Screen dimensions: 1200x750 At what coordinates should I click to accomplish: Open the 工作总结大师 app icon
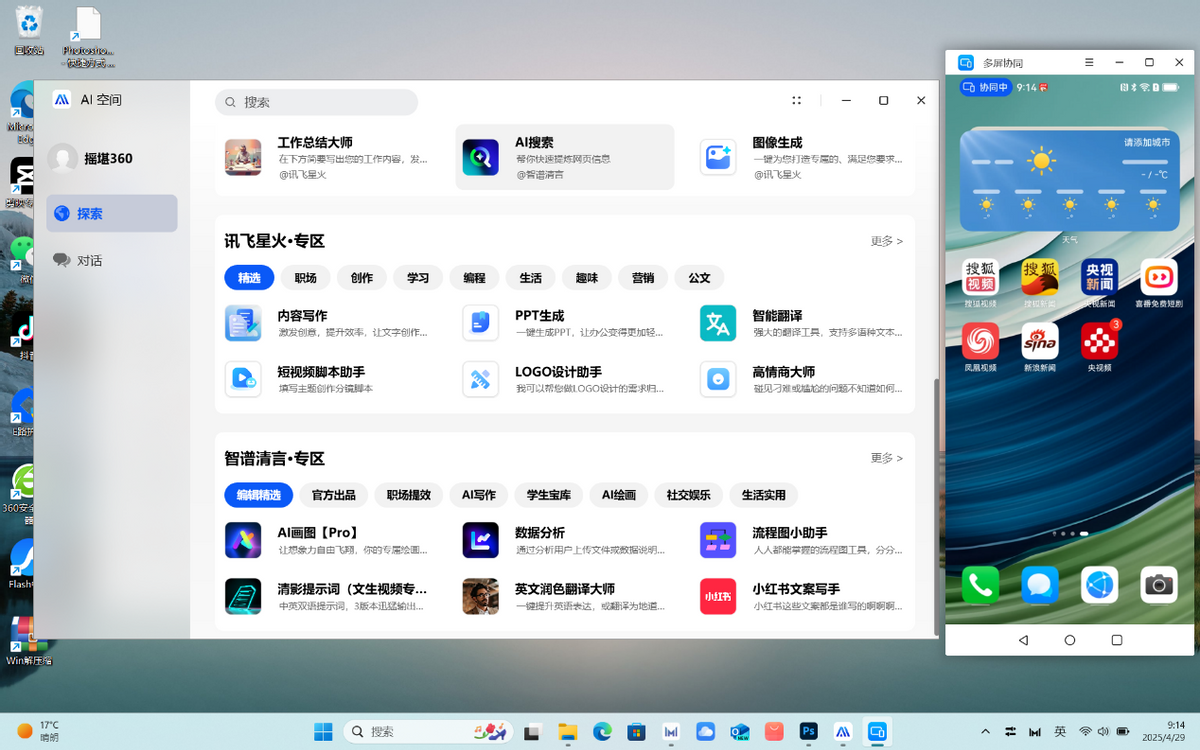[x=243, y=157]
